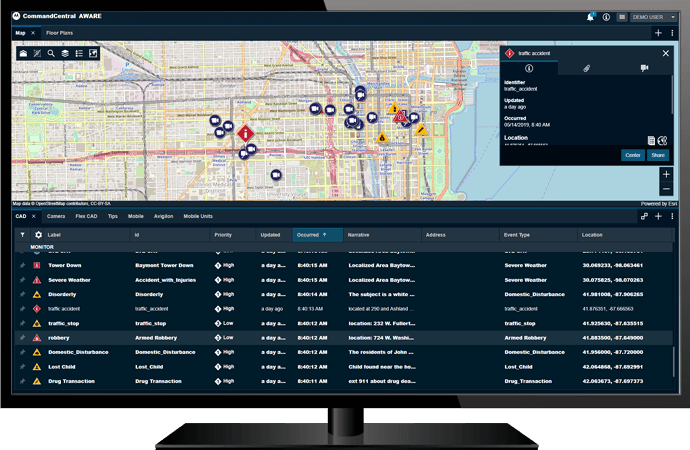Sort by the Occurred column header
The image size is (690, 450).
[317, 235]
